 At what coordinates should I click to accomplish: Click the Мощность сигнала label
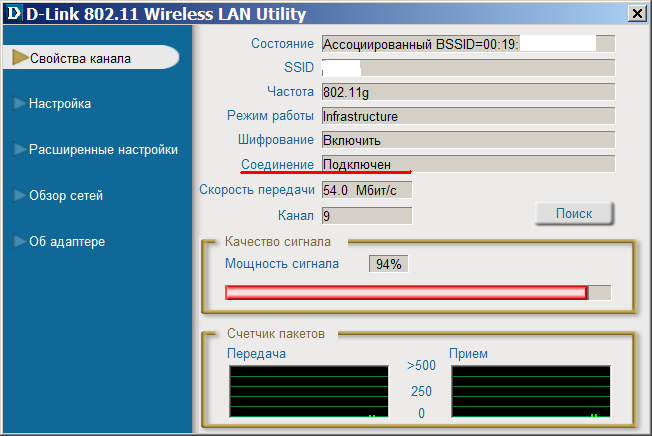coord(282,264)
